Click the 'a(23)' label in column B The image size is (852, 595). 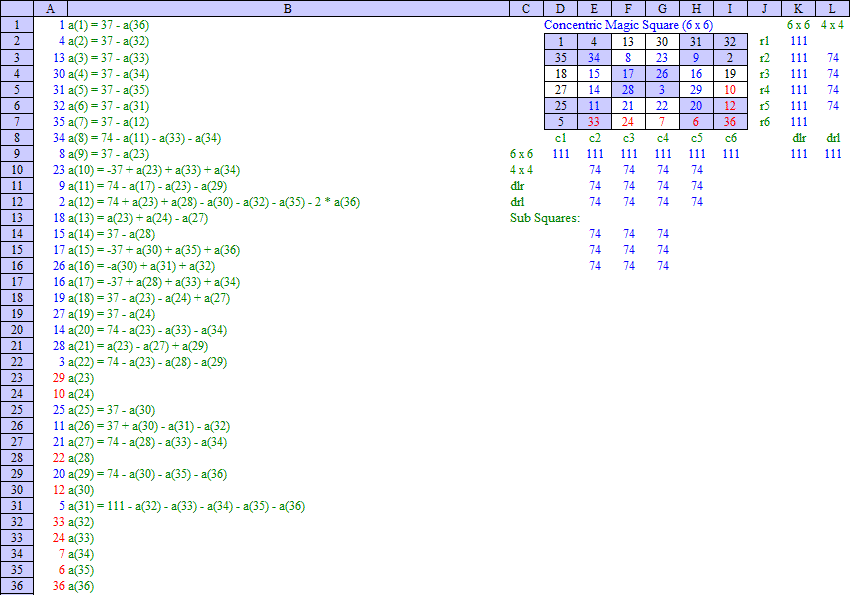81,378
